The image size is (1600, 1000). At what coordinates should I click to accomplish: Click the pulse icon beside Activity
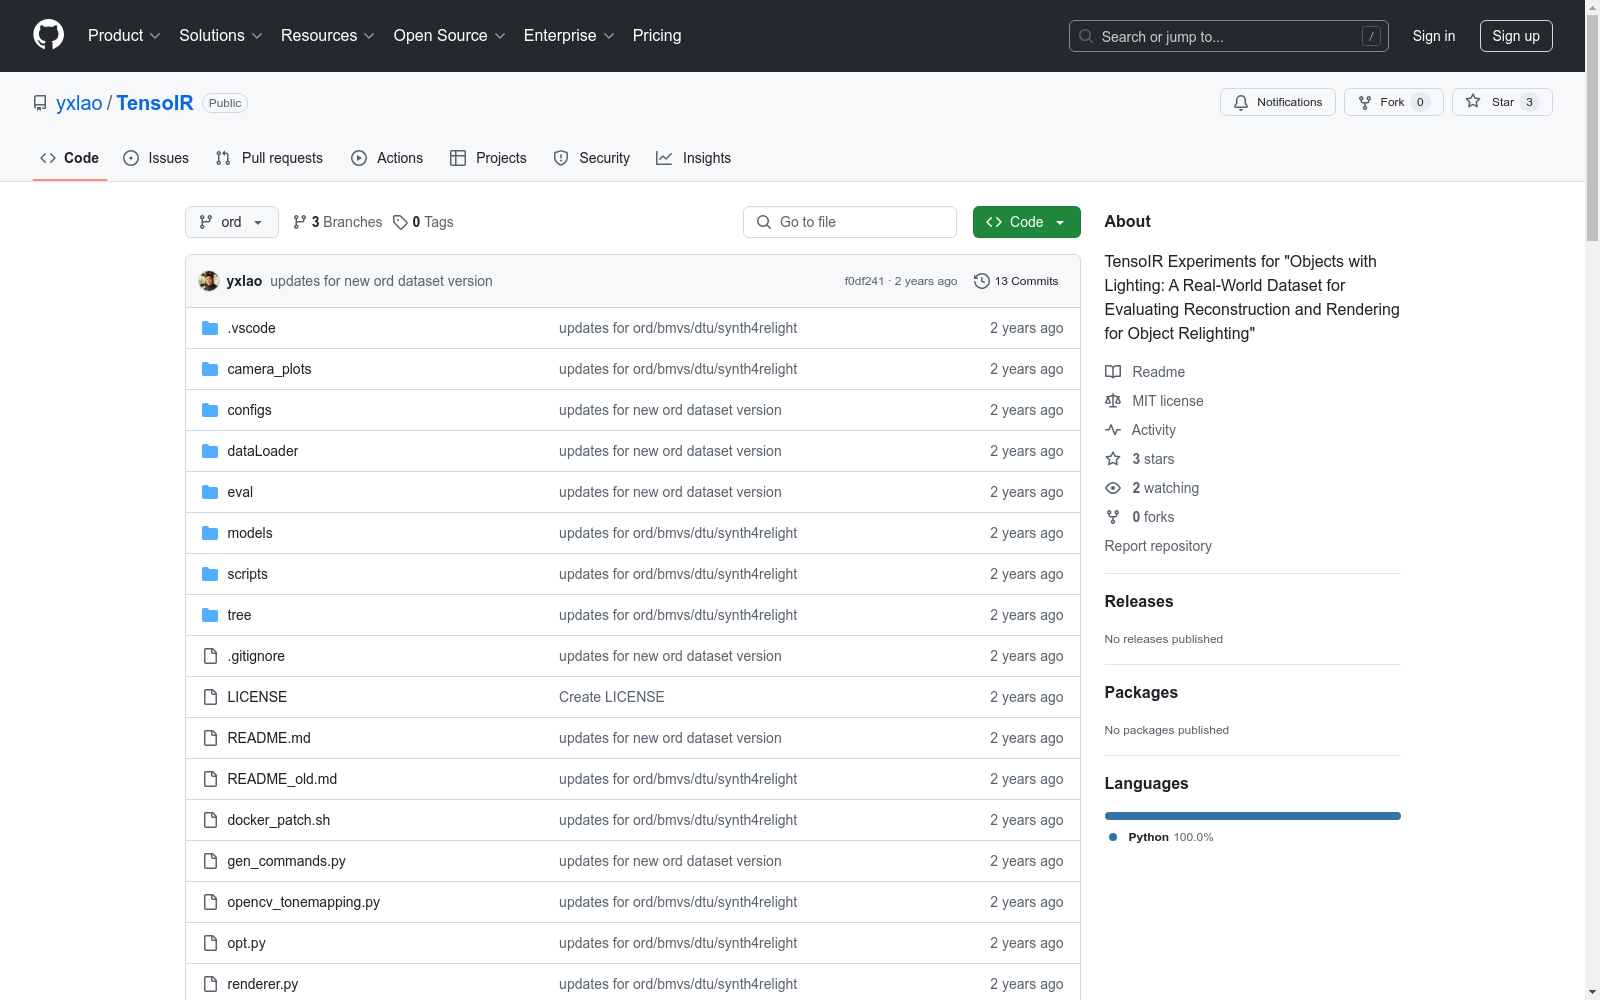pos(1113,430)
